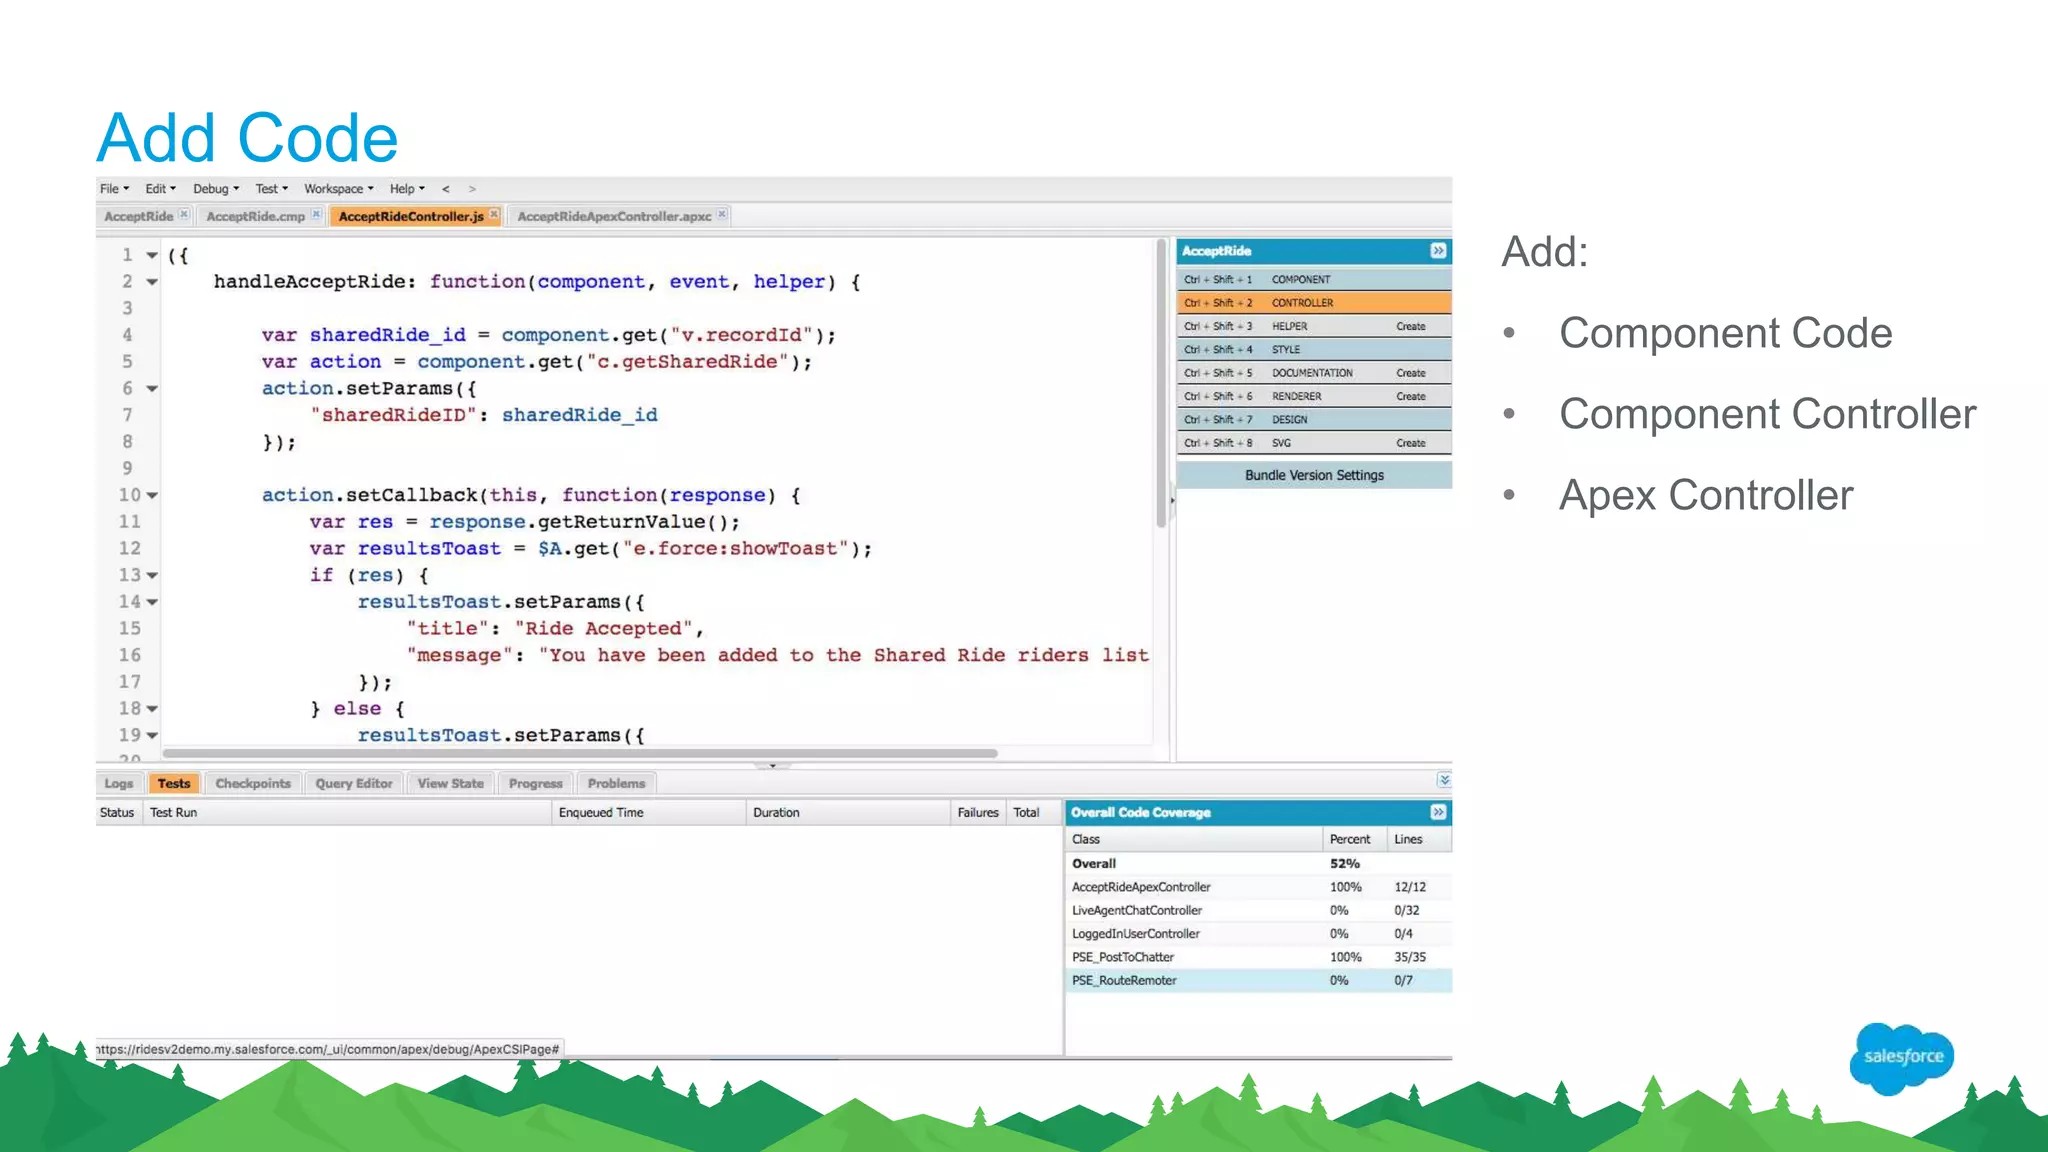Open the DESIGN bundle item
This screenshot has width=2048, height=1152.
[1314, 419]
